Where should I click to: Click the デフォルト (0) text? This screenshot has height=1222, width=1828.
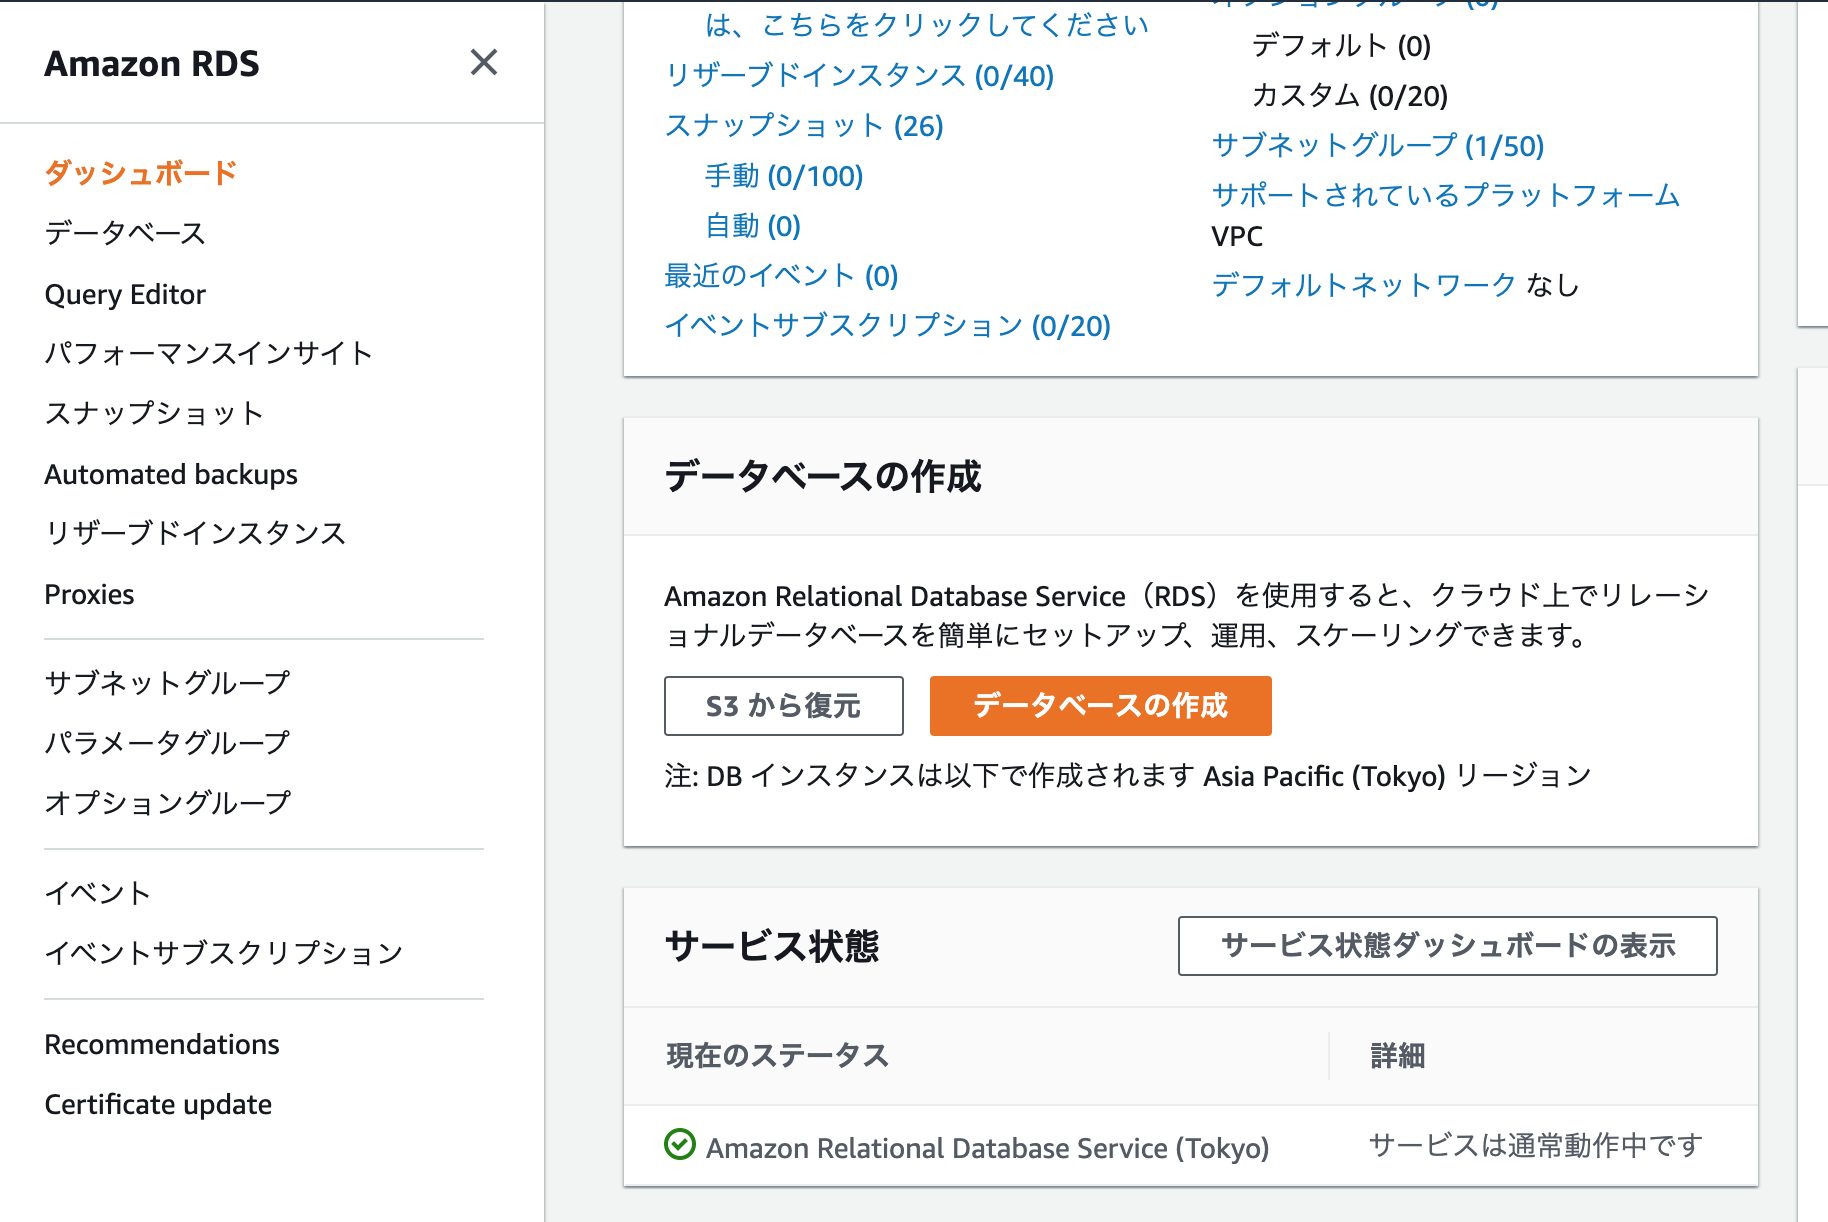[x=1341, y=46]
